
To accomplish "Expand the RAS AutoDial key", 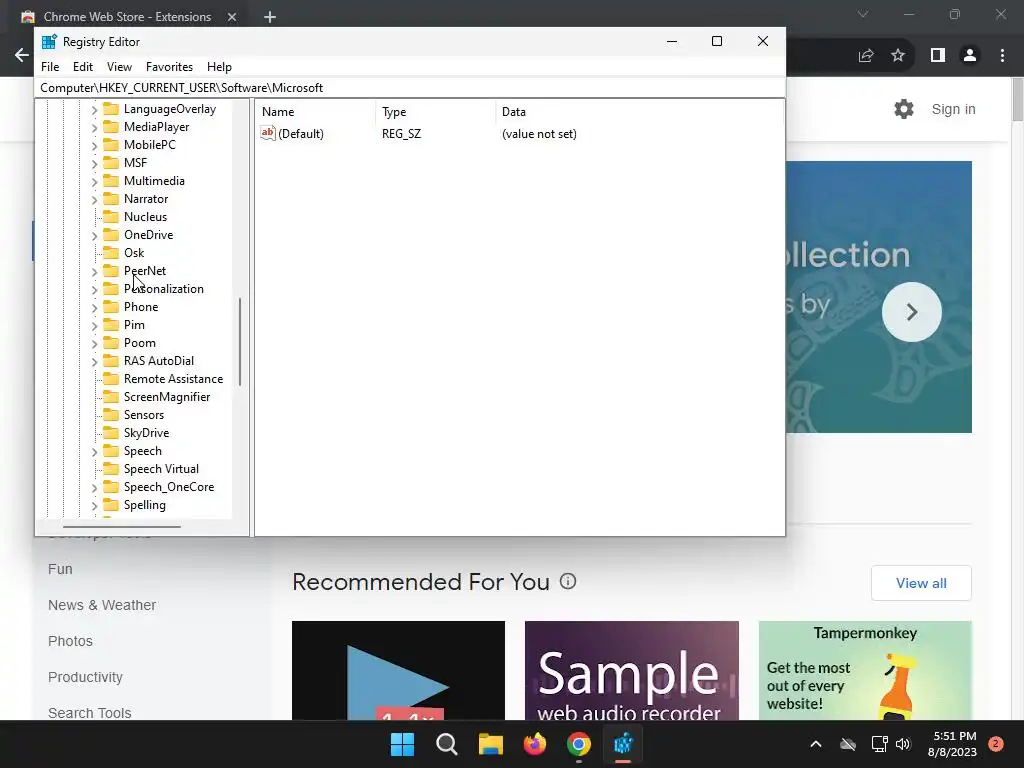I will 94,361.
